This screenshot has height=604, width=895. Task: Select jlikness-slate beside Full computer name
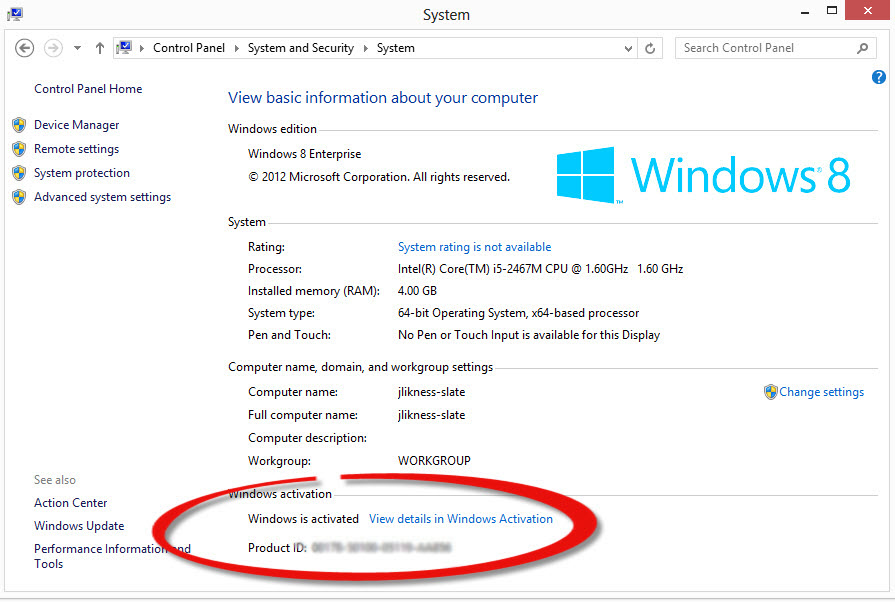point(431,415)
